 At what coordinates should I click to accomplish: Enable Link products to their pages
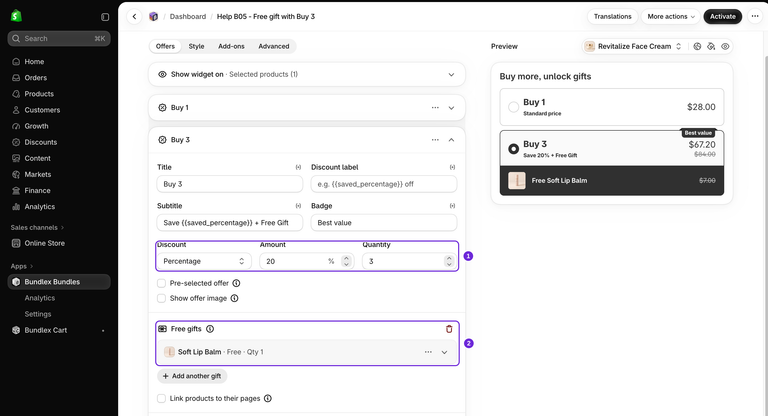point(161,399)
